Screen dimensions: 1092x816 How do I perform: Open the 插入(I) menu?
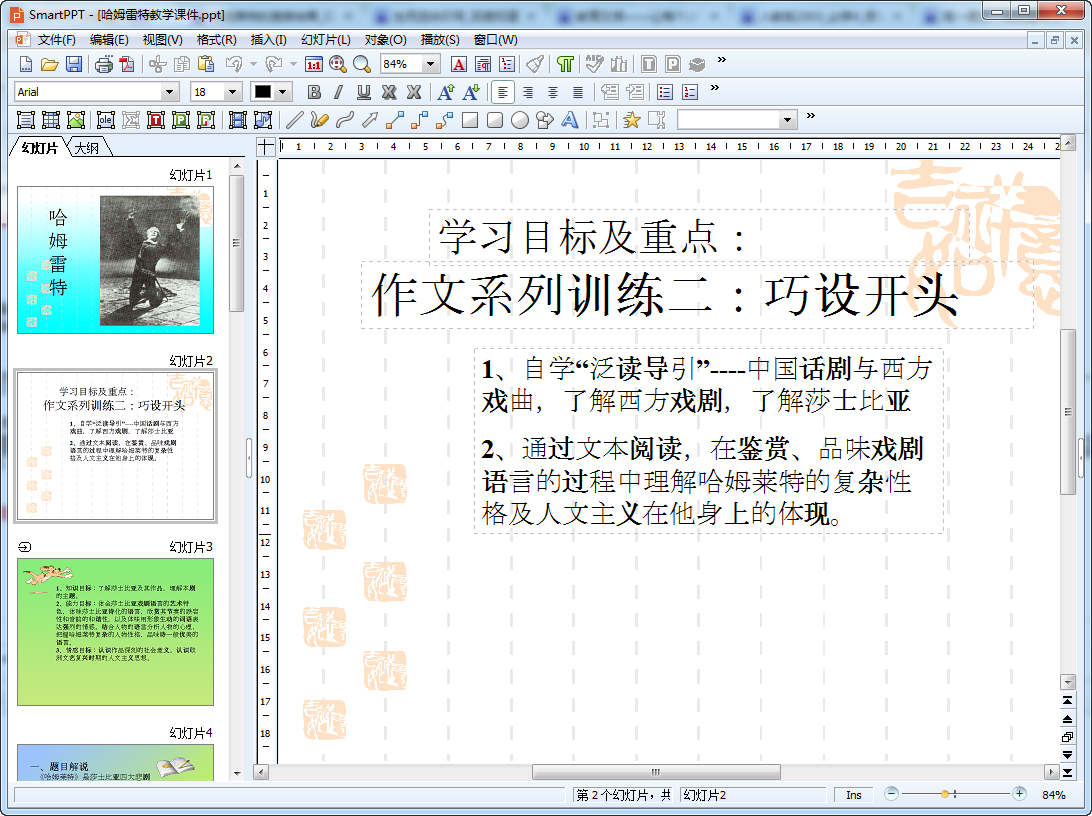[268, 40]
